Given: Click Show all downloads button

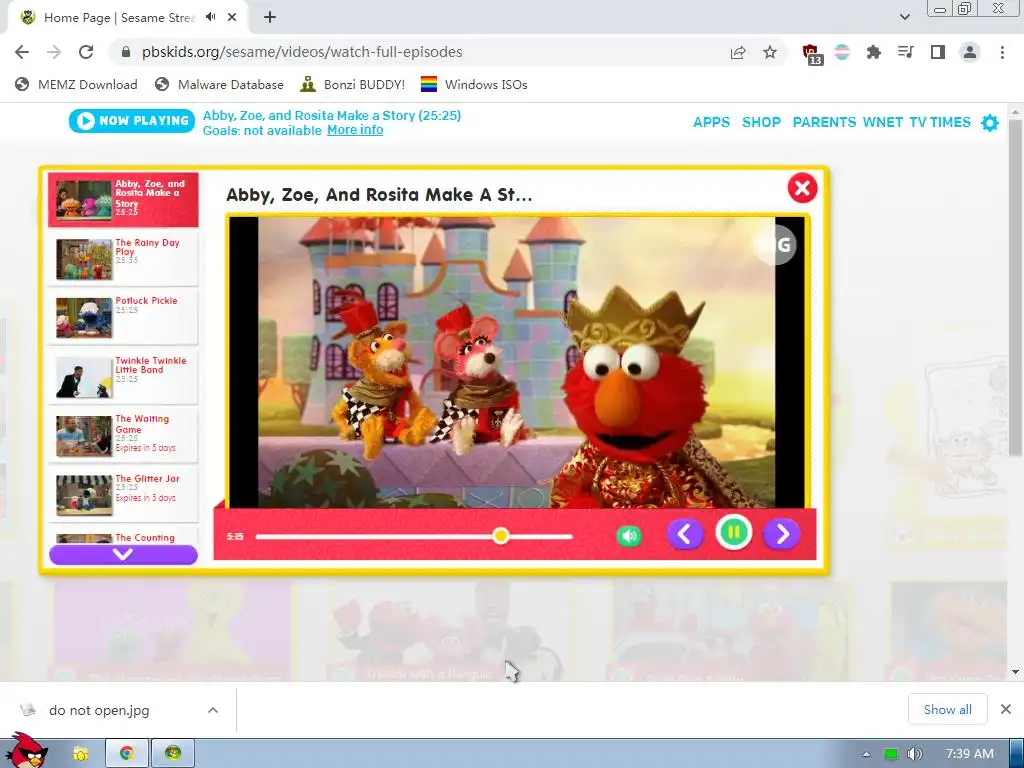Looking at the screenshot, I should point(948,709).
